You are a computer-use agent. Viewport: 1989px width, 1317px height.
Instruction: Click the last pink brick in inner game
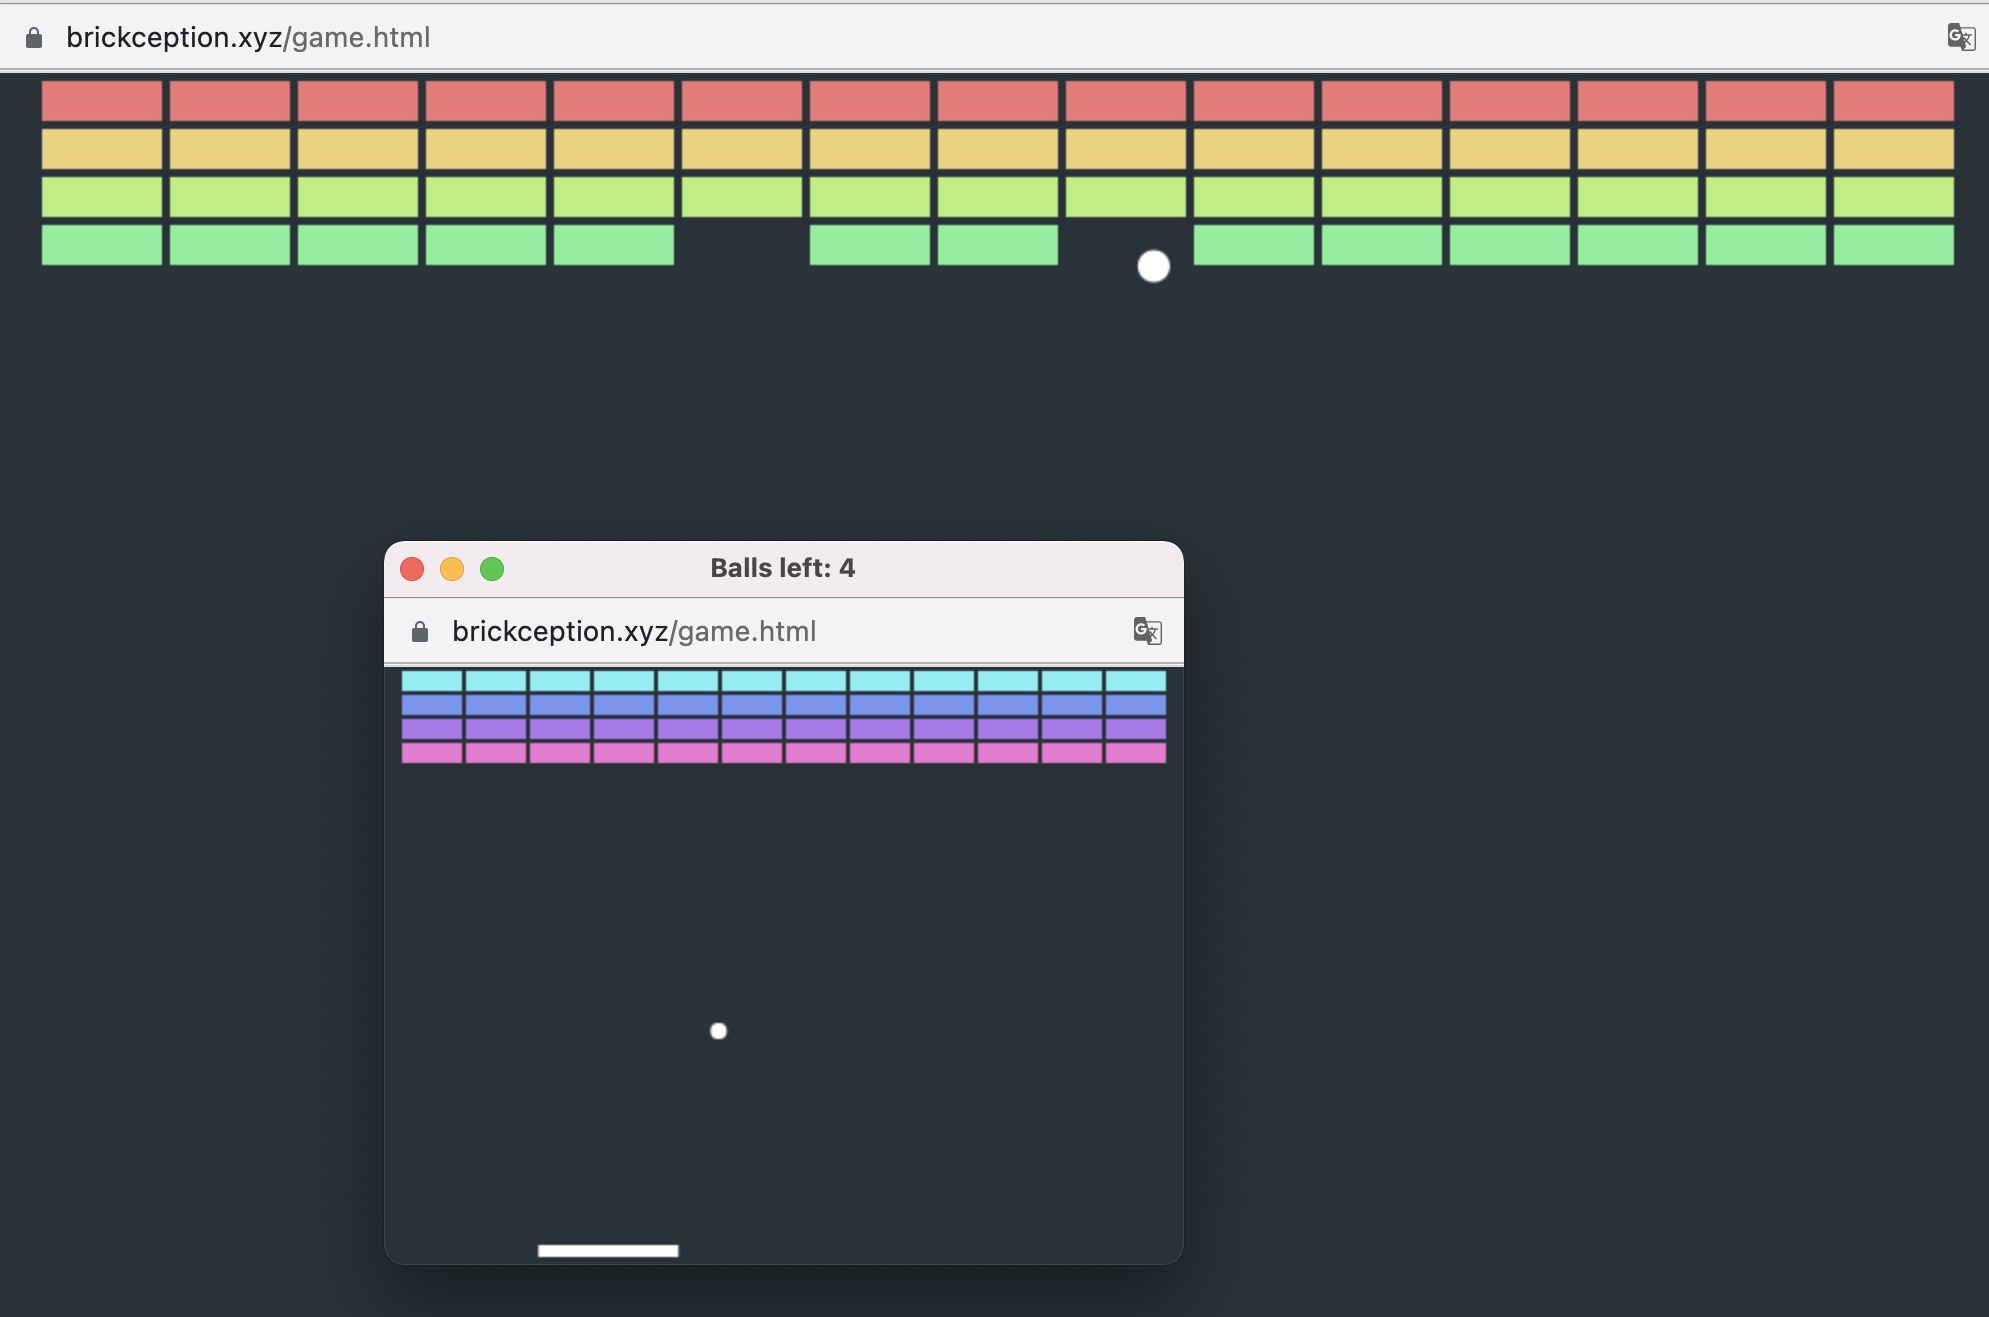click(x=1135, y=753)
